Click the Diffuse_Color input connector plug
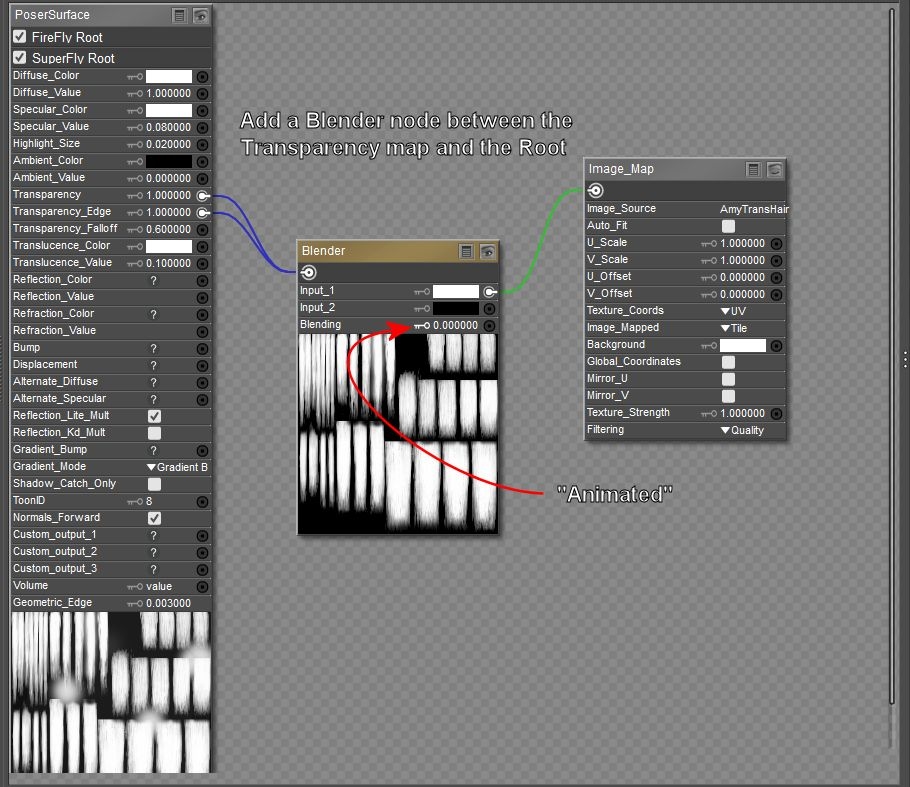Screen dimensions: 910x787 (x=202, y=76)
